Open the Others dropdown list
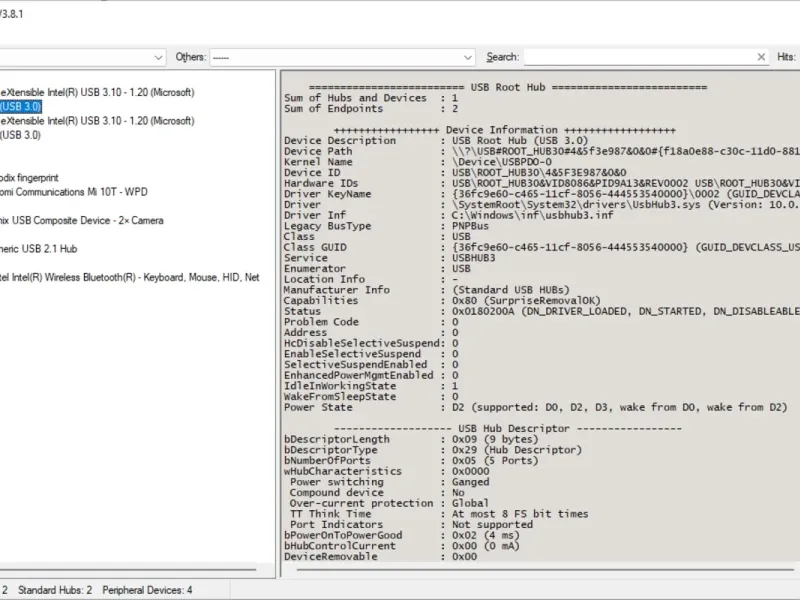 342,57
